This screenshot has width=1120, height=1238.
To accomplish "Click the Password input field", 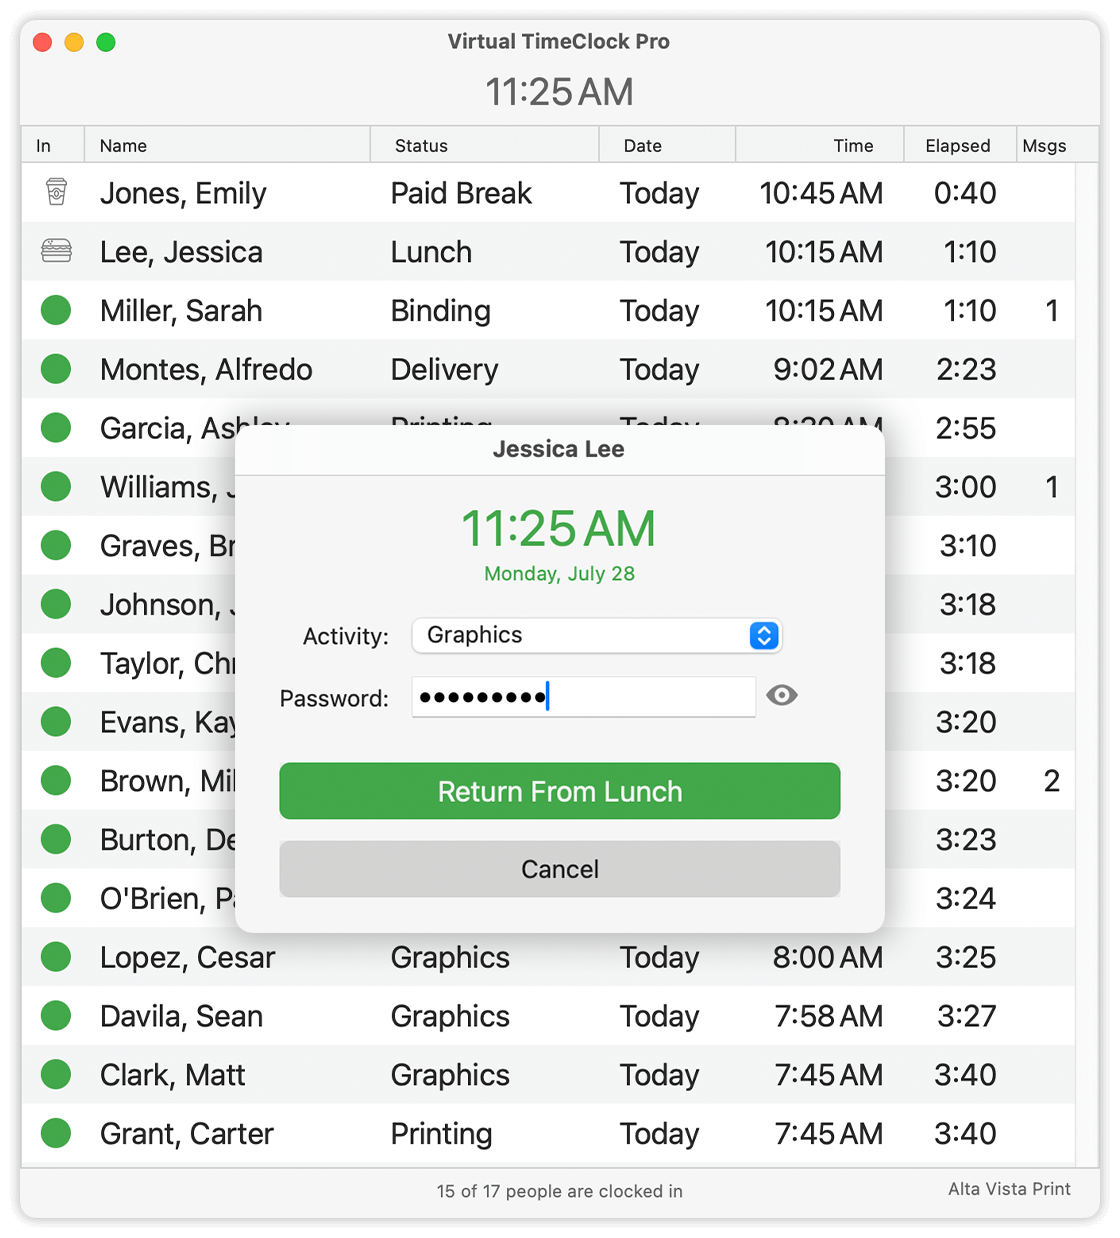I will (x=584, y=697).
